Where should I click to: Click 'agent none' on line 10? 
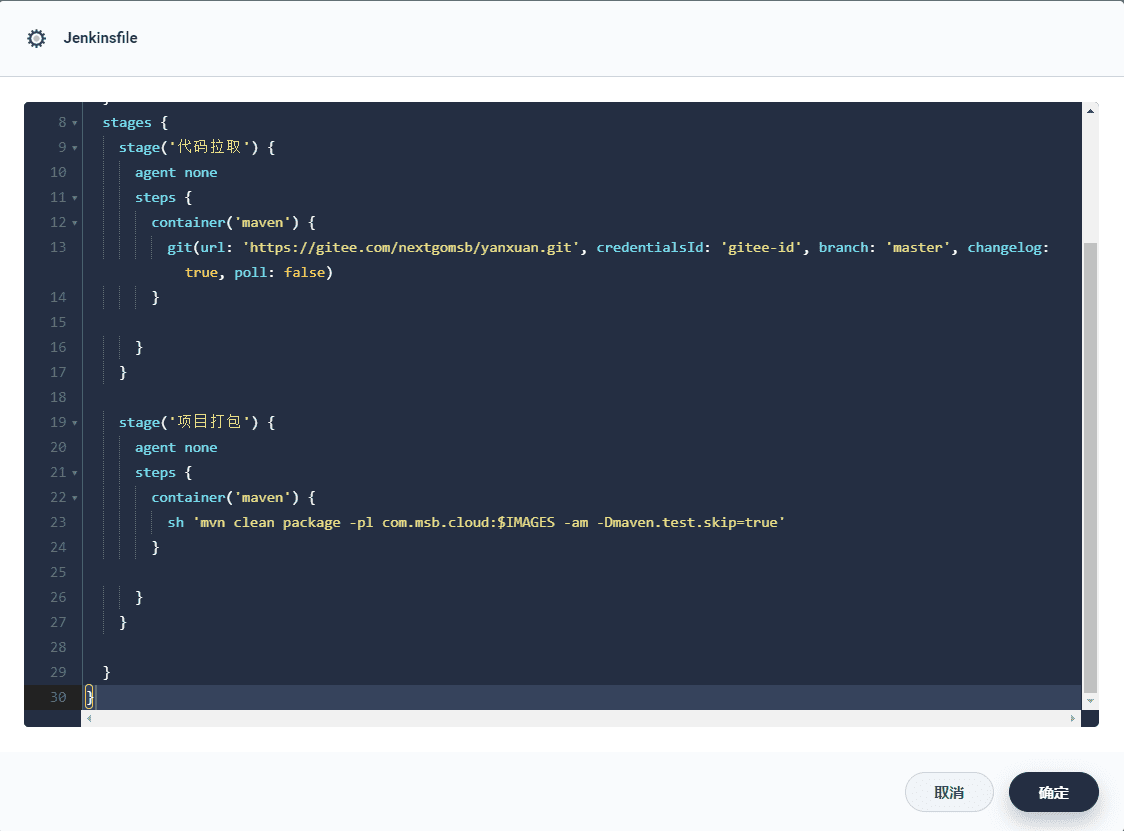pyautogui.click(x=176, y=173)
